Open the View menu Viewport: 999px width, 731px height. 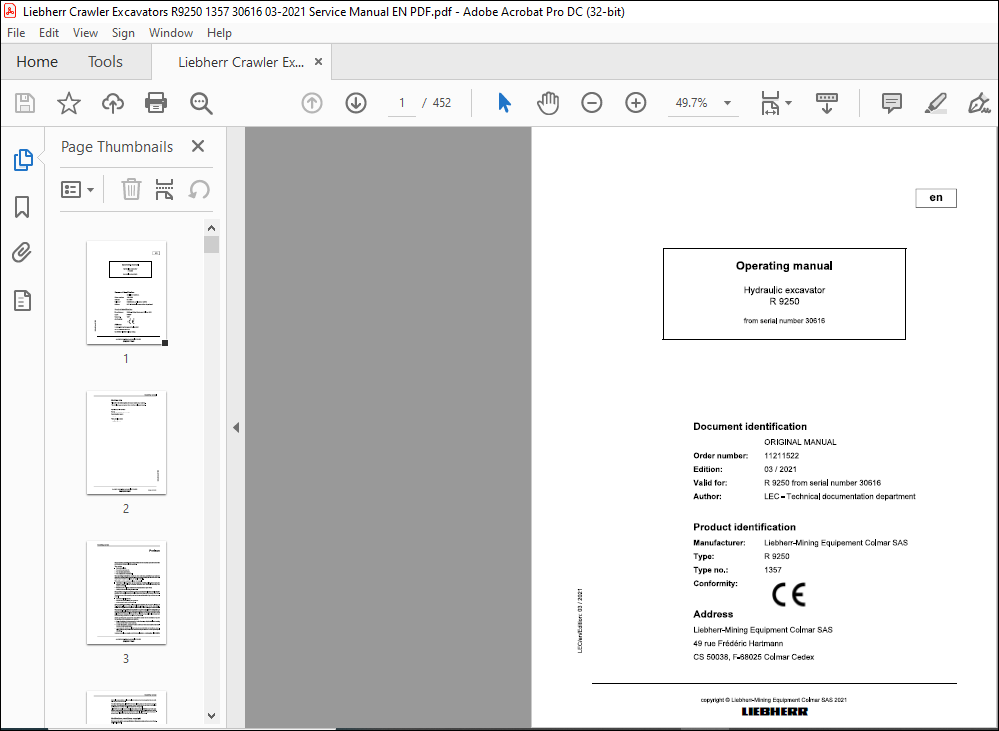pyautogui.click(x=85, y=33)
